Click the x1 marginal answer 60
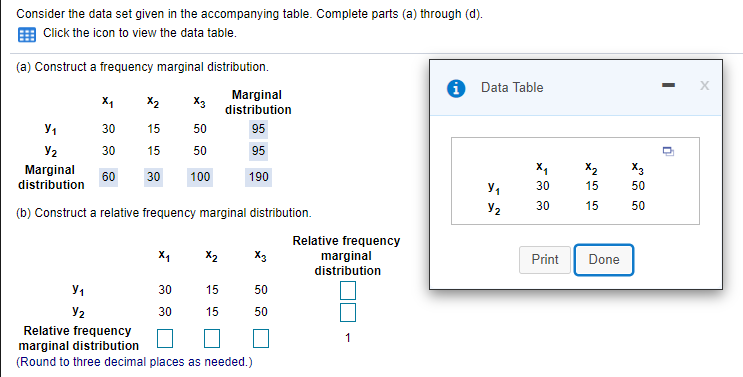The width and height of the screenshot is (743, 377). (109, 177)
